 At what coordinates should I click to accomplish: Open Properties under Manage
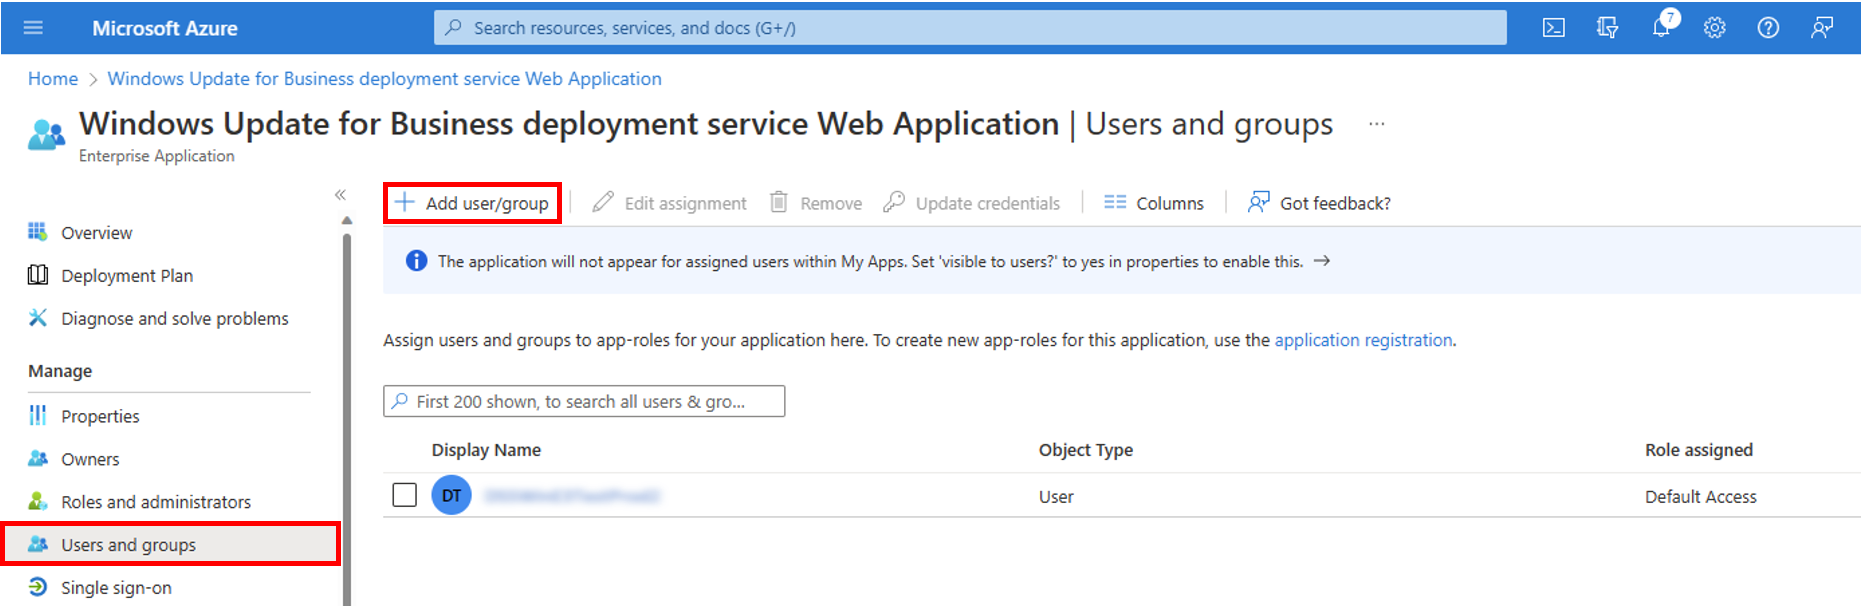coord(100,416)
